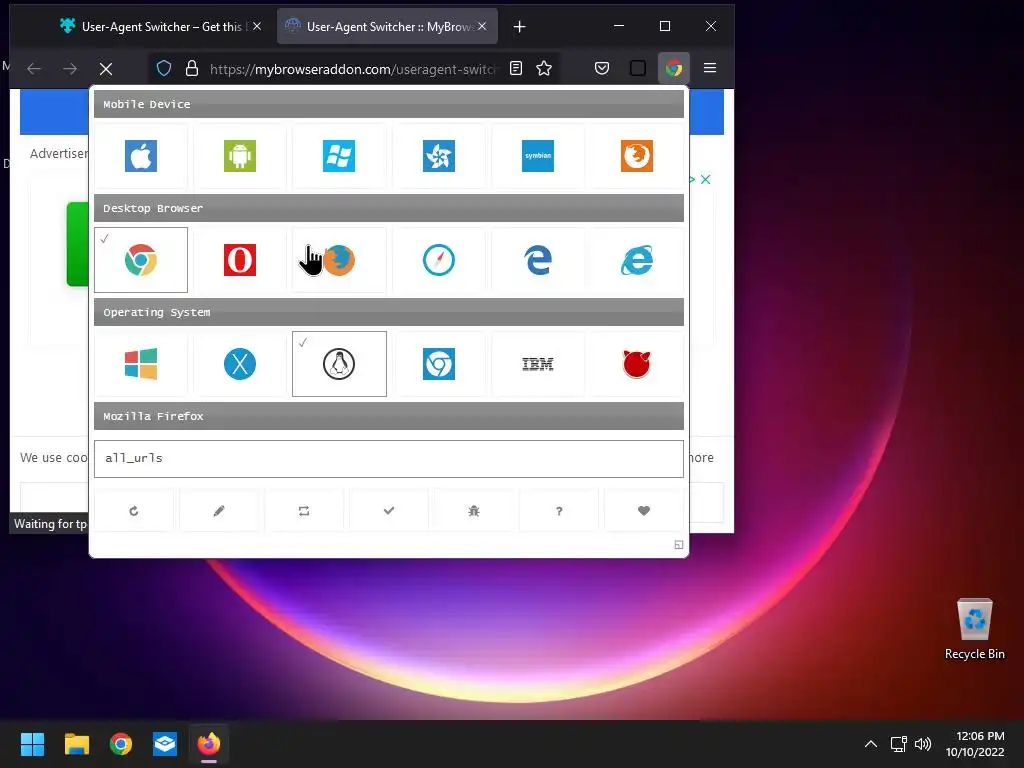
Task: Open the volume speaker icon in tray
Action: [x=923, y=744]
